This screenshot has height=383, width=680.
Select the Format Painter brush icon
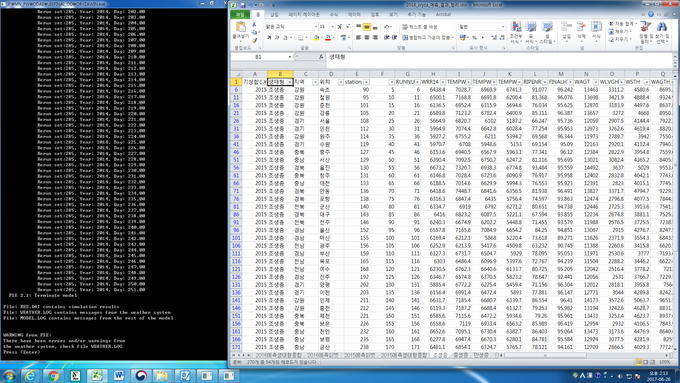click(x=254, y=40)
